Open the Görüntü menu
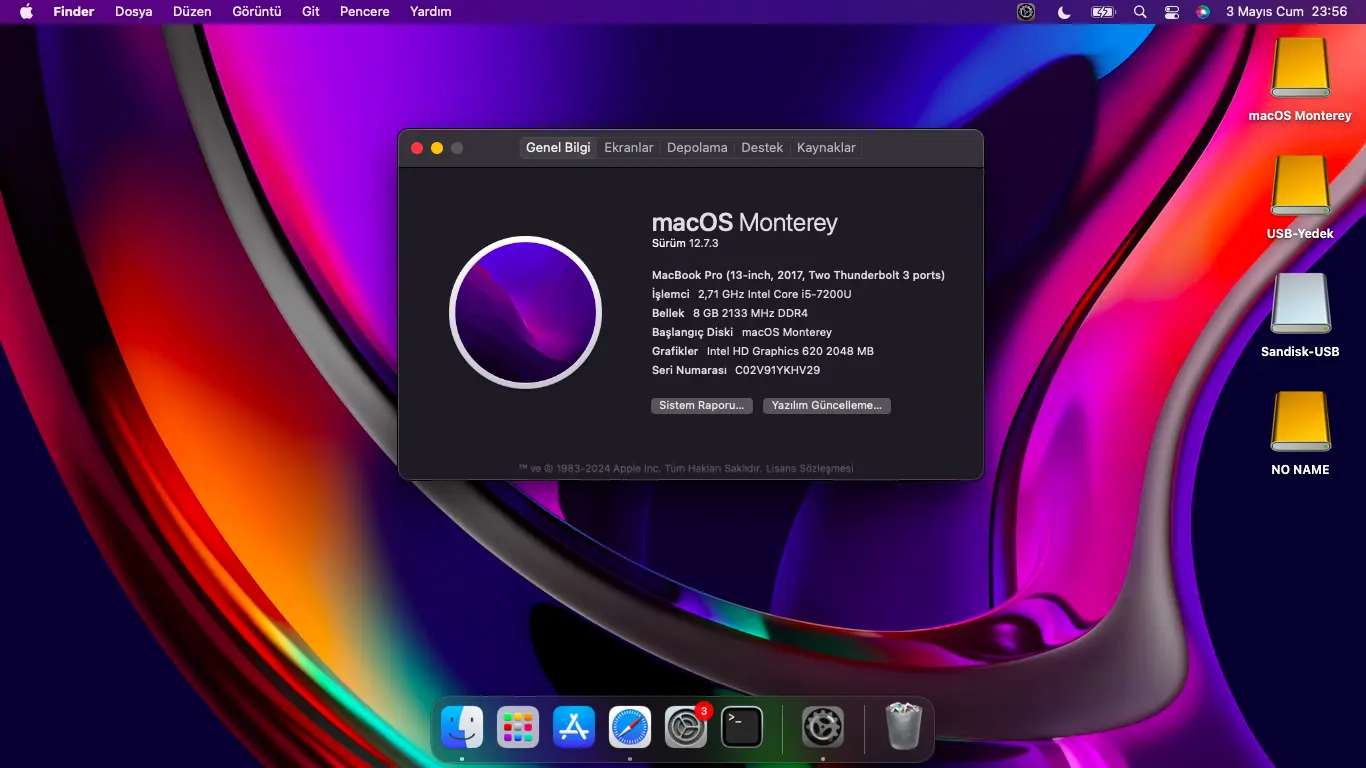Image resolution: width=1366 pixels, height=768 pixels. 257,12
